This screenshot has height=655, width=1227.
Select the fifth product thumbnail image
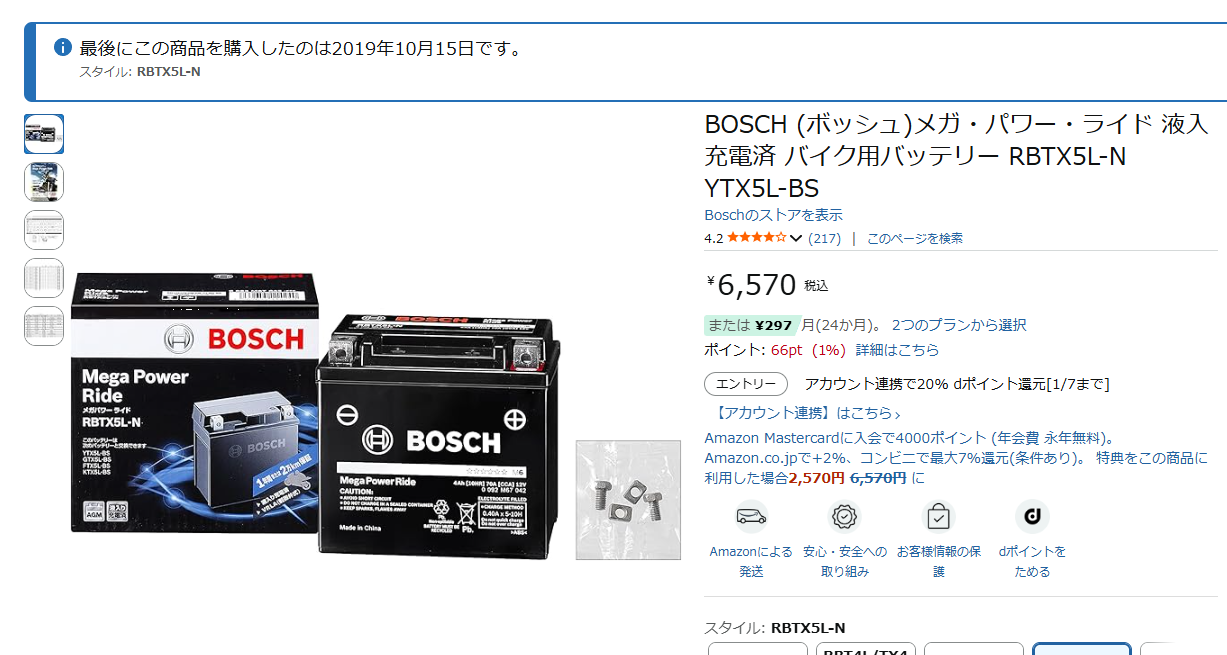coord(44,326)
